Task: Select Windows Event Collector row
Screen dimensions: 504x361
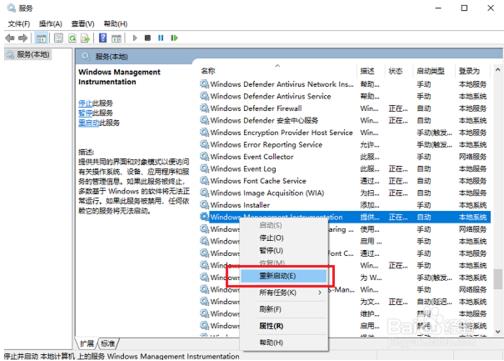Action: (x=345, y=157)
